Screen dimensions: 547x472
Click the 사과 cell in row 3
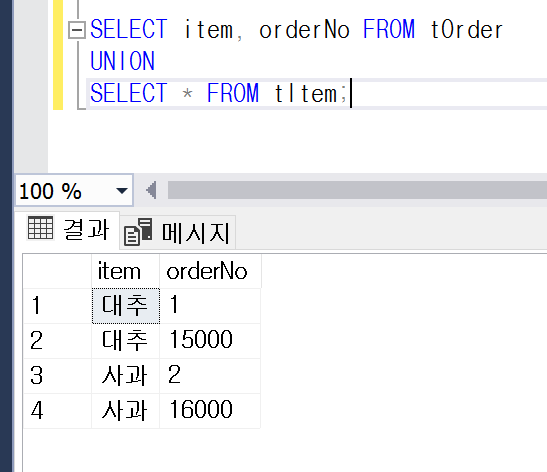click(126, 376)
